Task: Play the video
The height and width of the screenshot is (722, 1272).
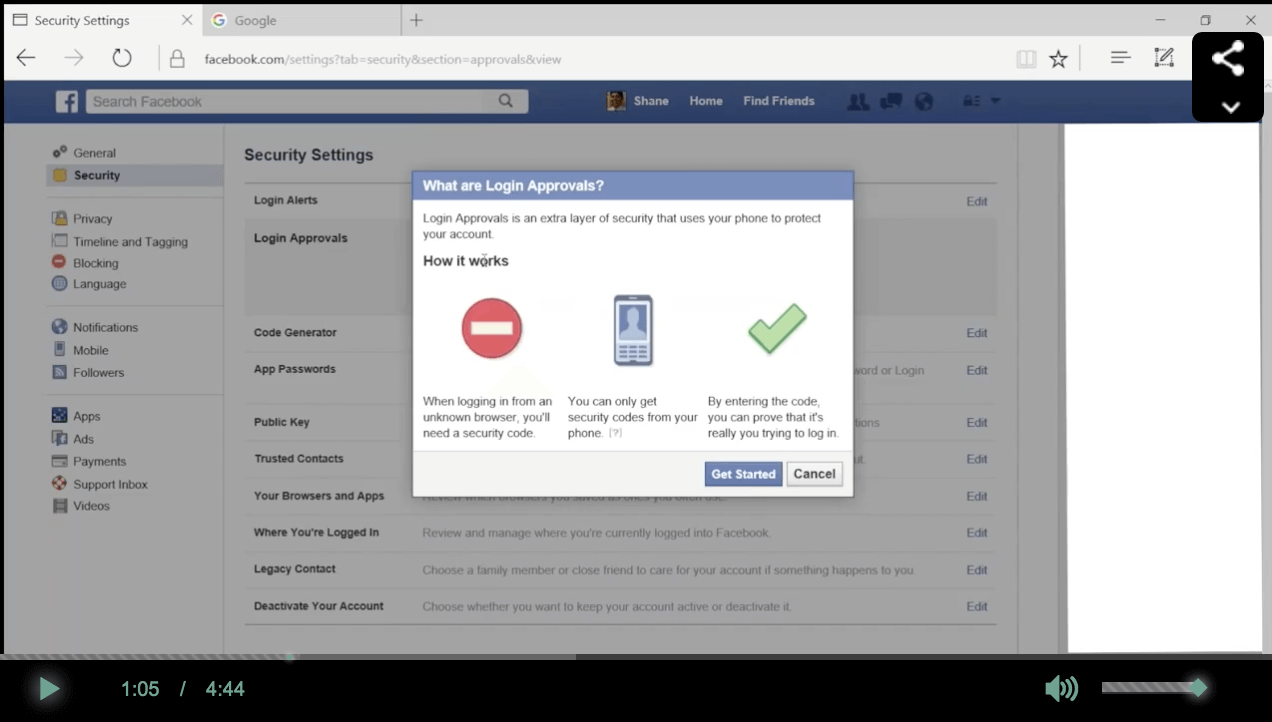Action: (48, 688)
